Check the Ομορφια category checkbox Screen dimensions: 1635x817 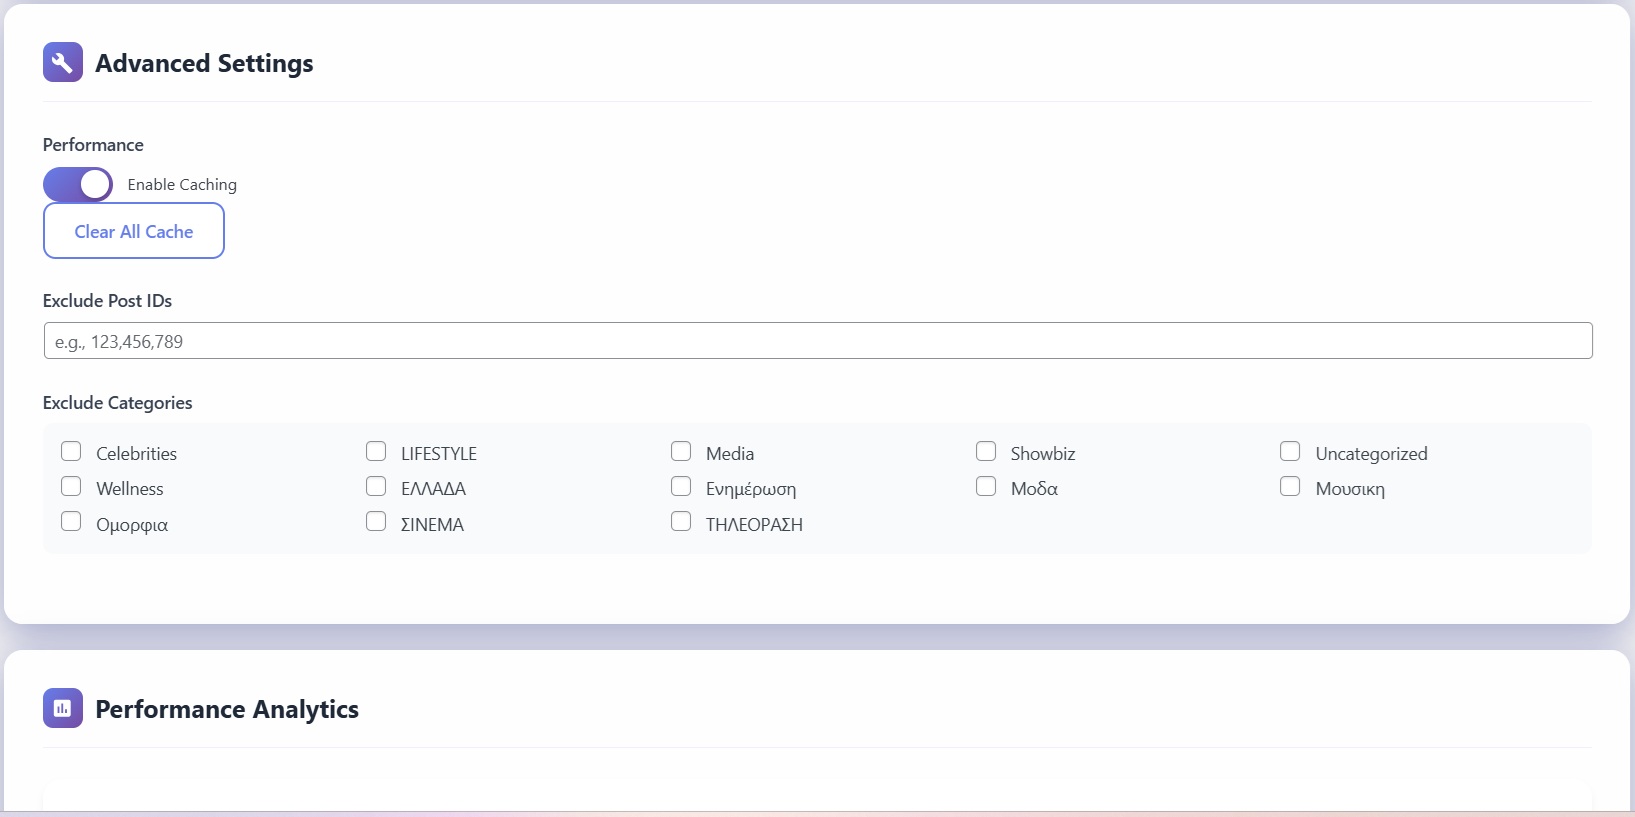point(71,521)
